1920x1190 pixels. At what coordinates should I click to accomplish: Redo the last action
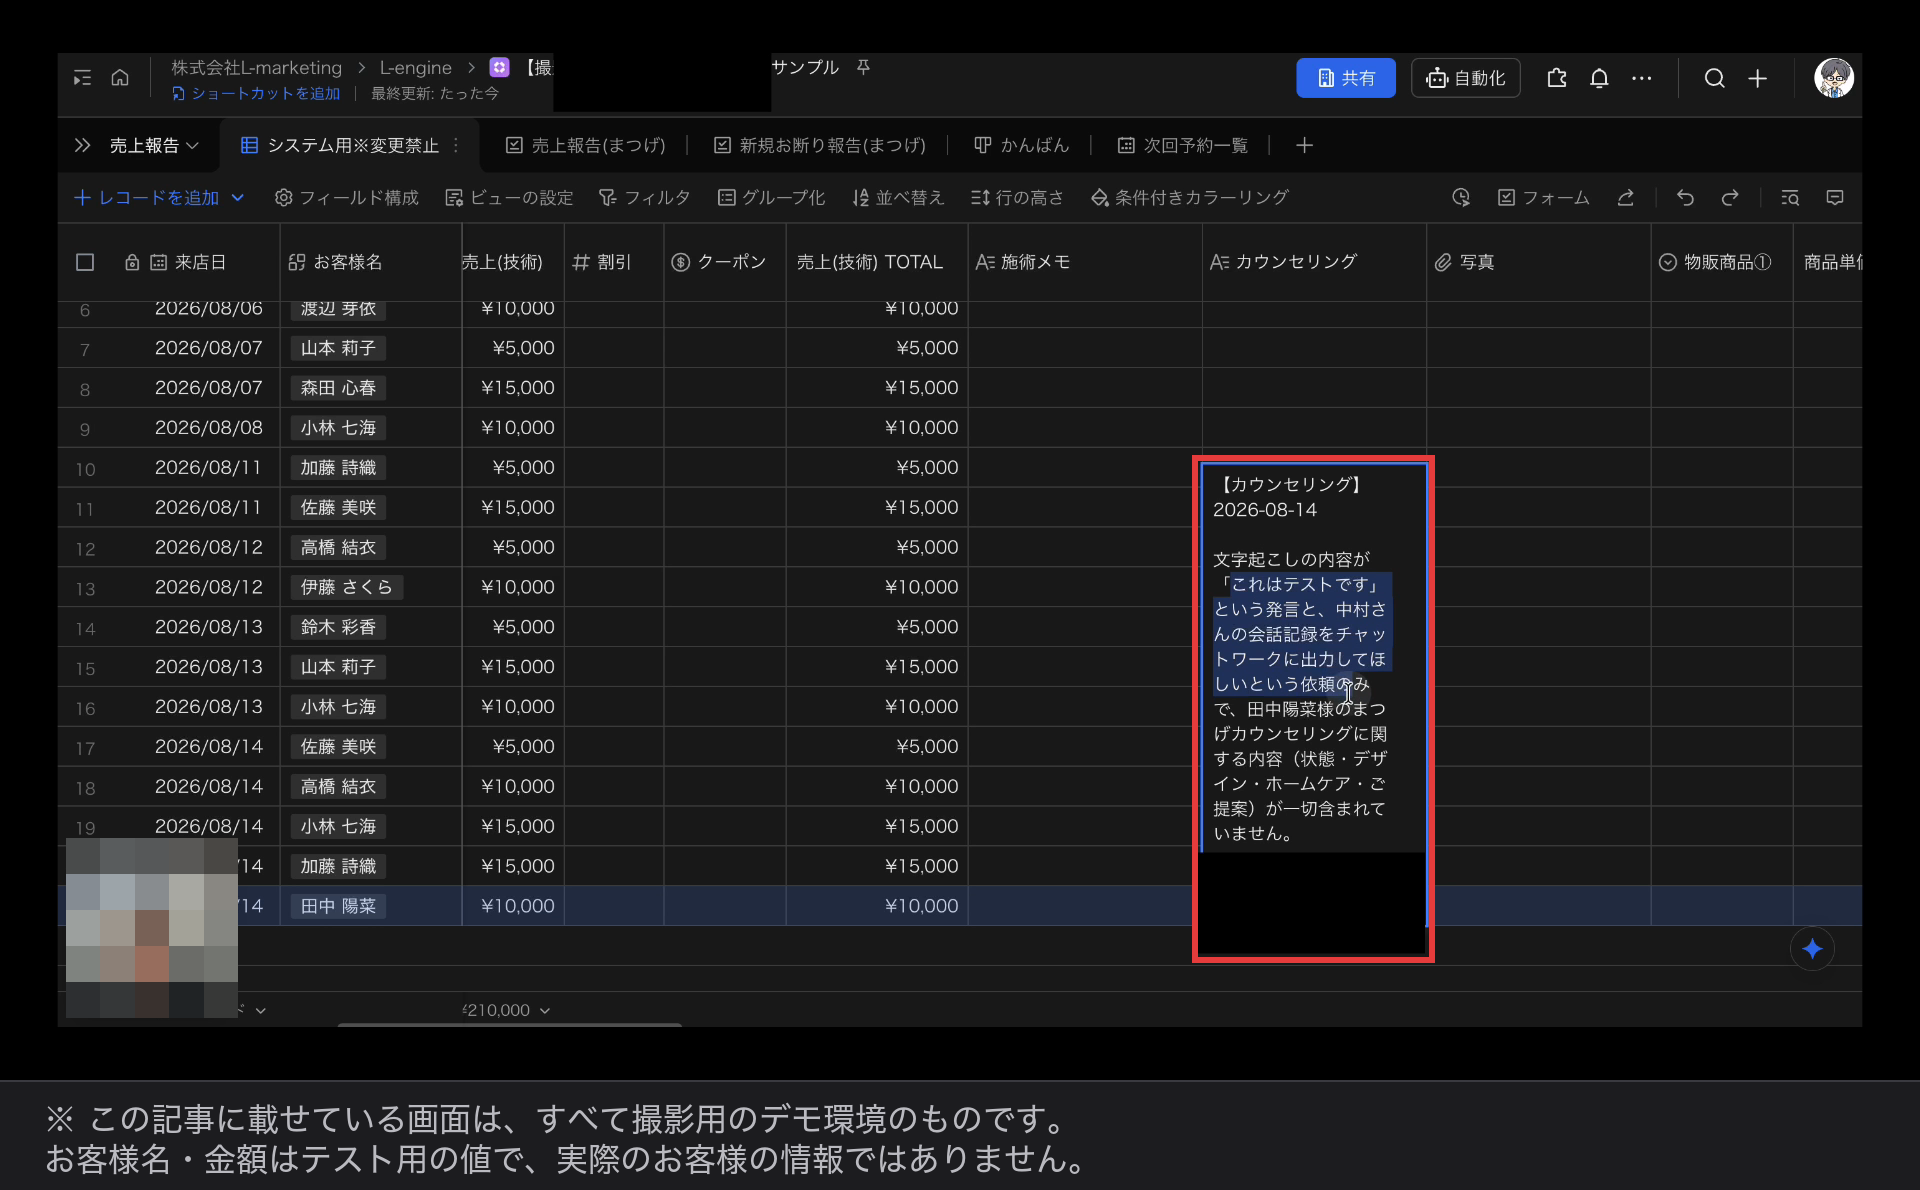[x=1730, y=198]
